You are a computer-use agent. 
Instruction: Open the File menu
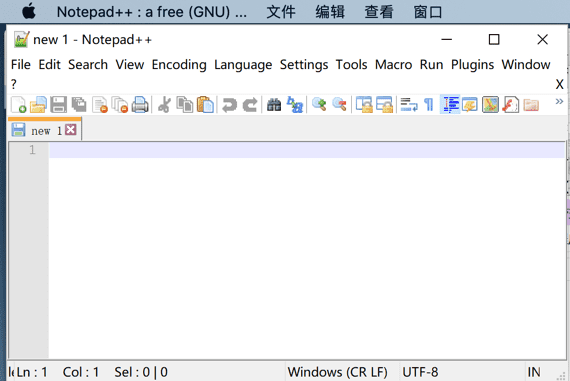tap(21, 65)
